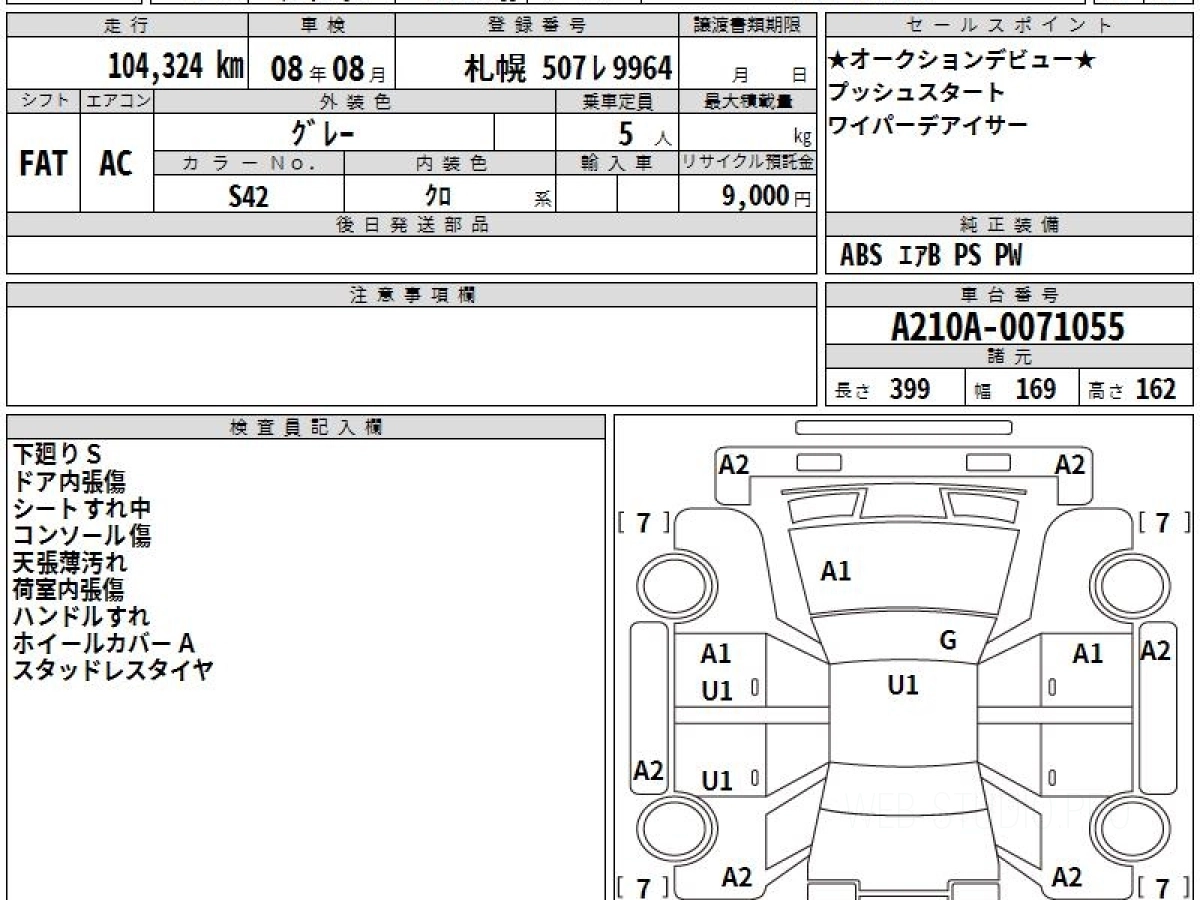Select inspector note ホイールカバー A
The width and height of the screenshot is (1200, 900).
coord(103,643)
